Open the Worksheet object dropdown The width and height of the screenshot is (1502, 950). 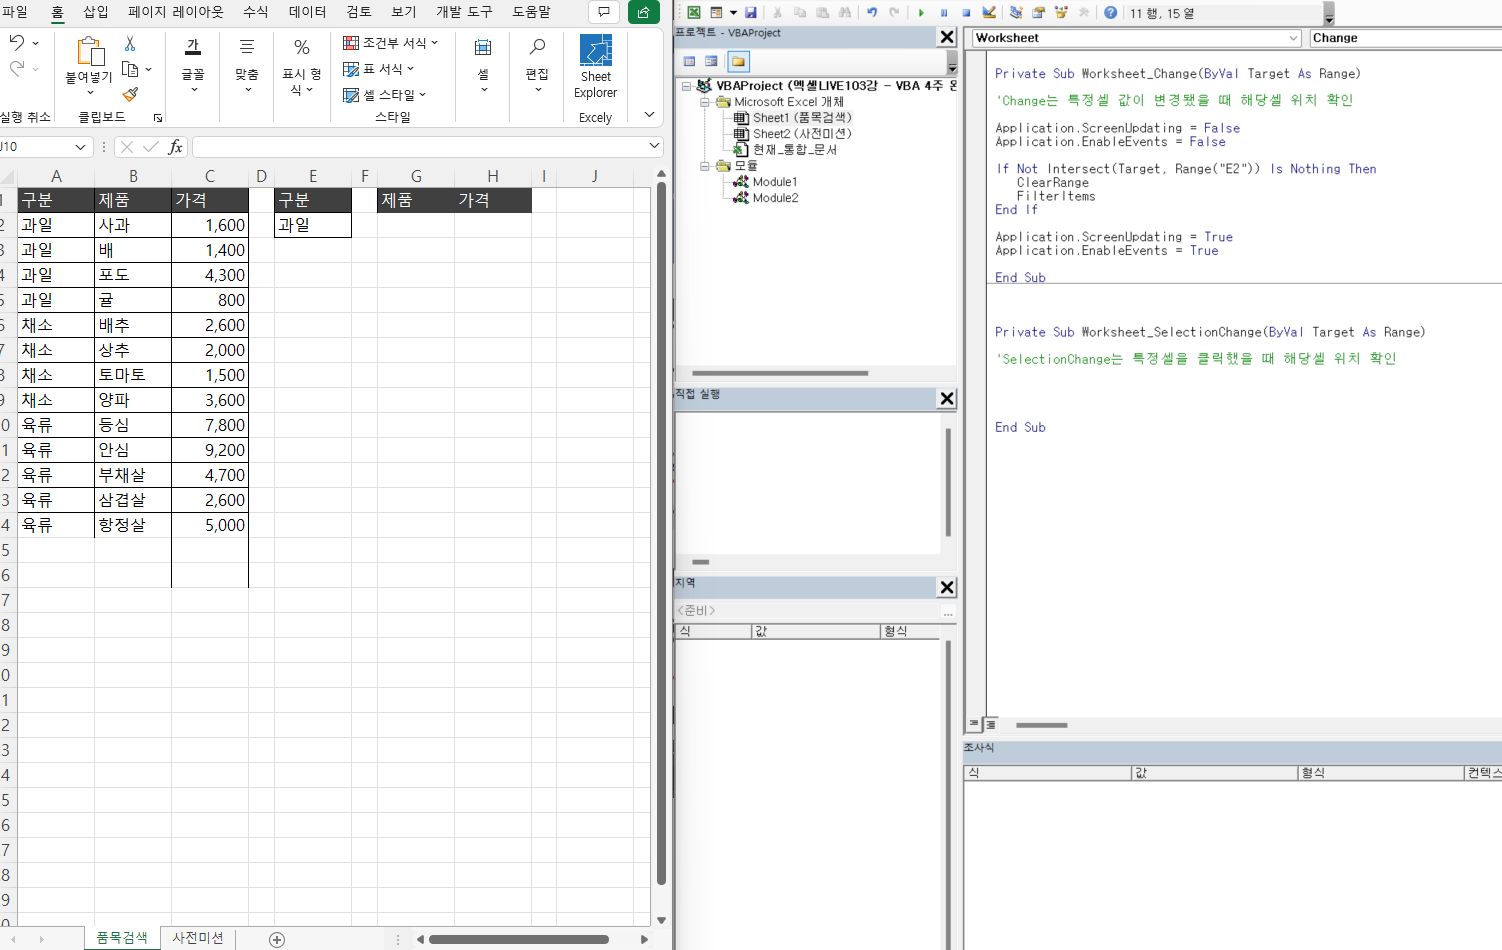click(x=1293, y=38)
